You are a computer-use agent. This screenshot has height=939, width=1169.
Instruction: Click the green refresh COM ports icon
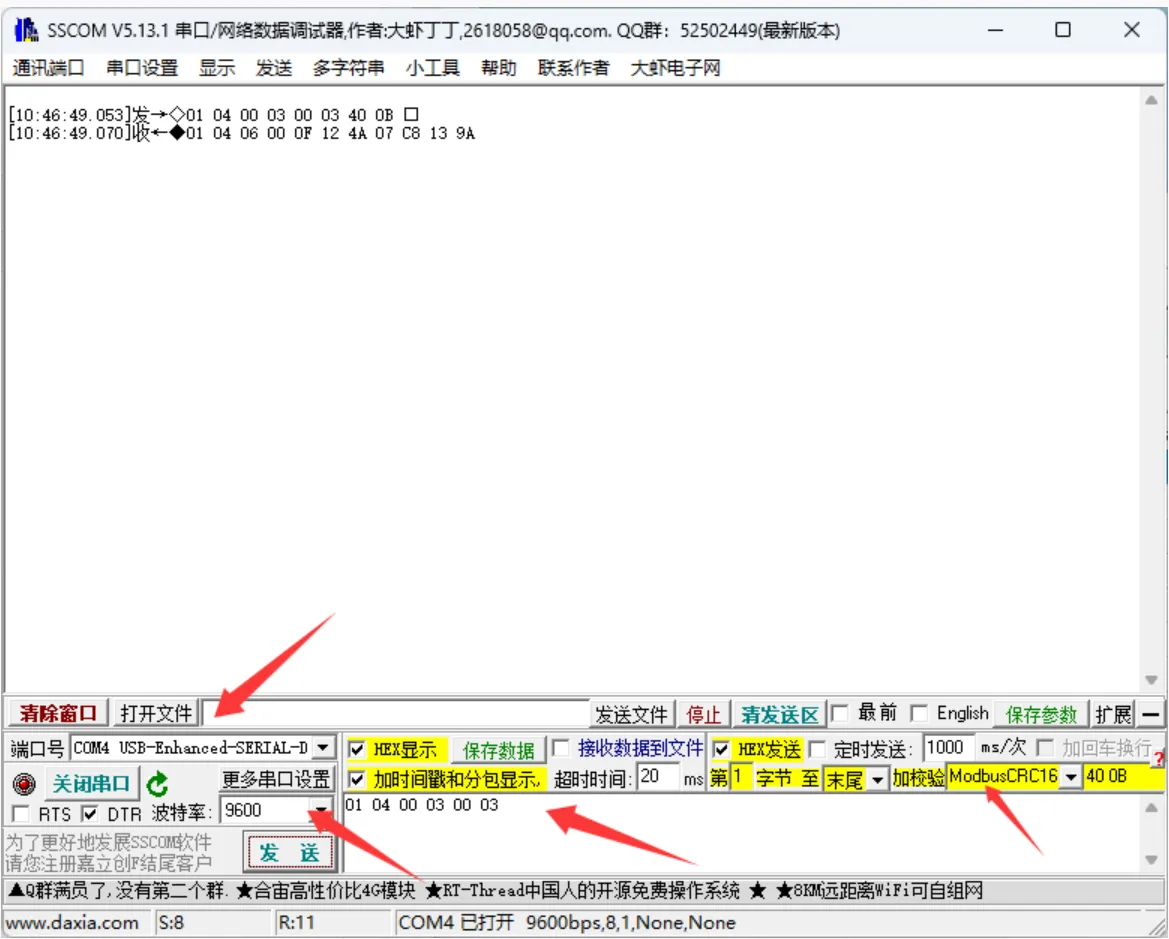click(156, 782)
